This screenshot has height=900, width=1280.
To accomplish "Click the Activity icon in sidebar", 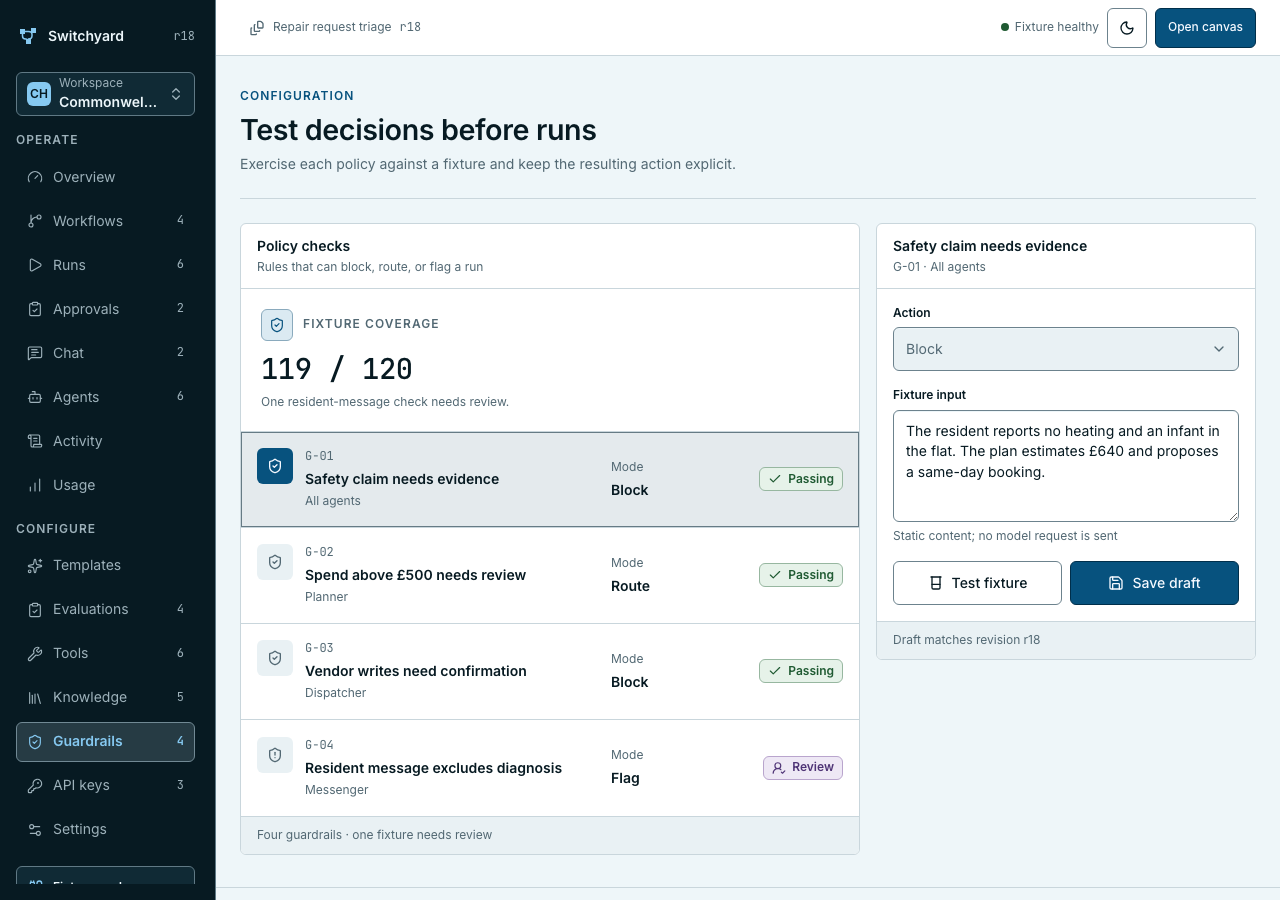I will pos(35,441).
